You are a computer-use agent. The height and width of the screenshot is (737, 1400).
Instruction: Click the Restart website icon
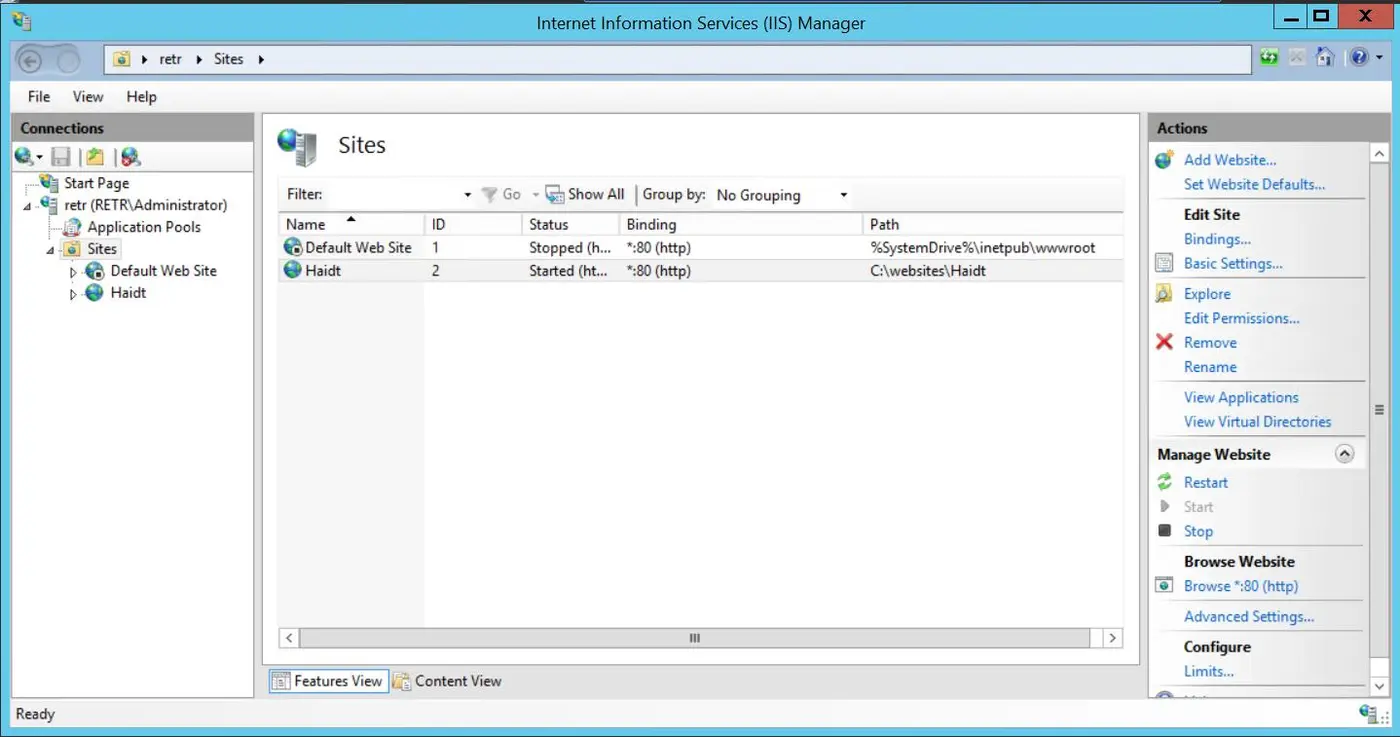(x=1164, y=482)
